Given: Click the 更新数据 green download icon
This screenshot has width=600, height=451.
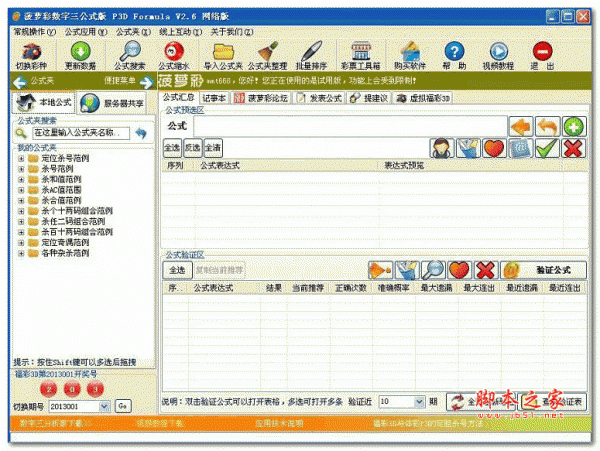Looking at the screenshot, I should pos(80,56).
